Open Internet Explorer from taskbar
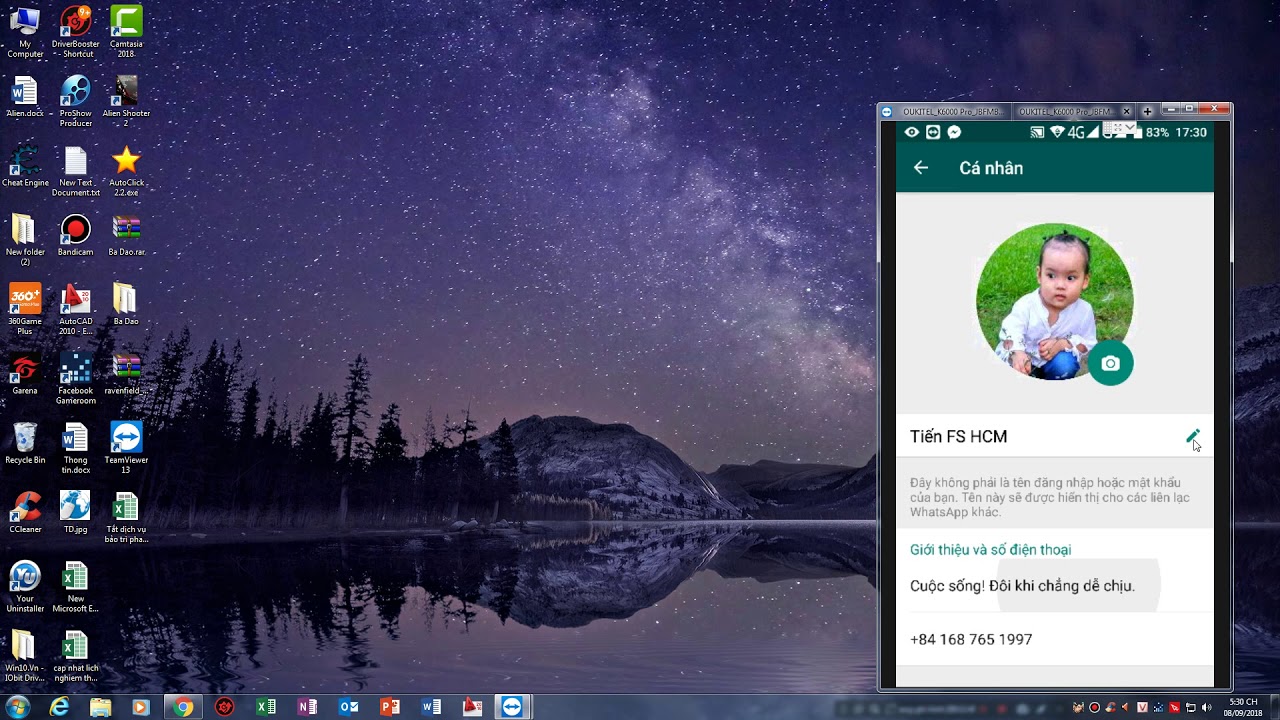 (x=60, y=707)
